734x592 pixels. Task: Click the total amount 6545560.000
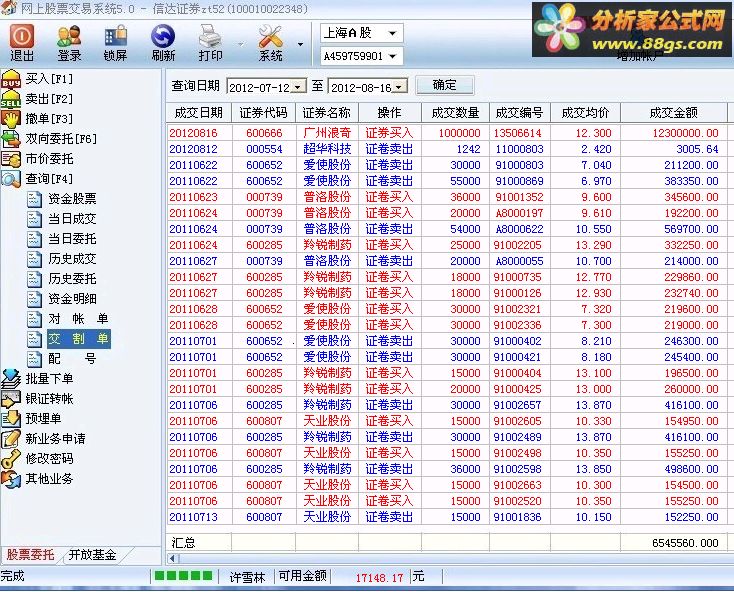click(x=685, y=543)
